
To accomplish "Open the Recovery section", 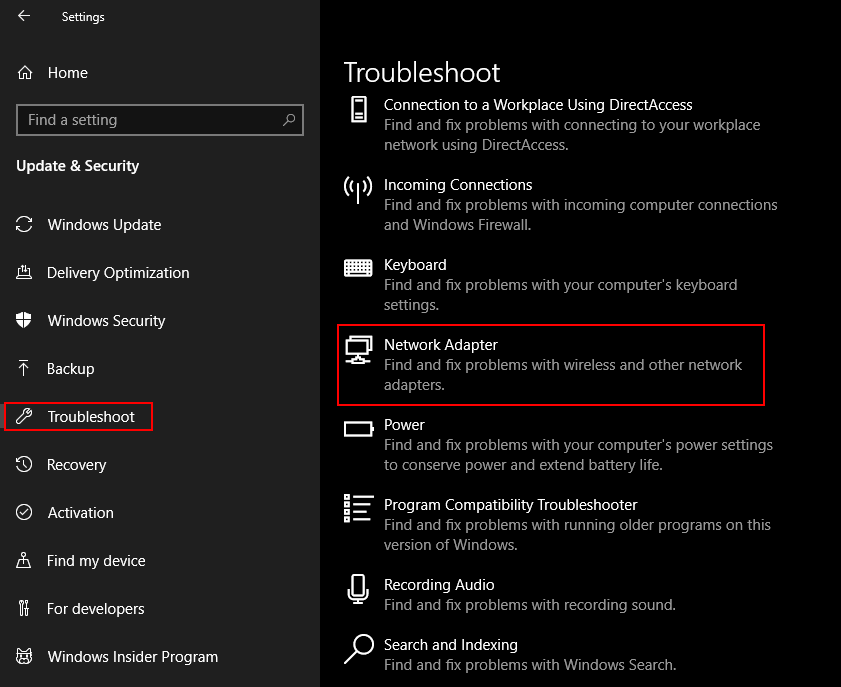I will click(x=76, y=464).
